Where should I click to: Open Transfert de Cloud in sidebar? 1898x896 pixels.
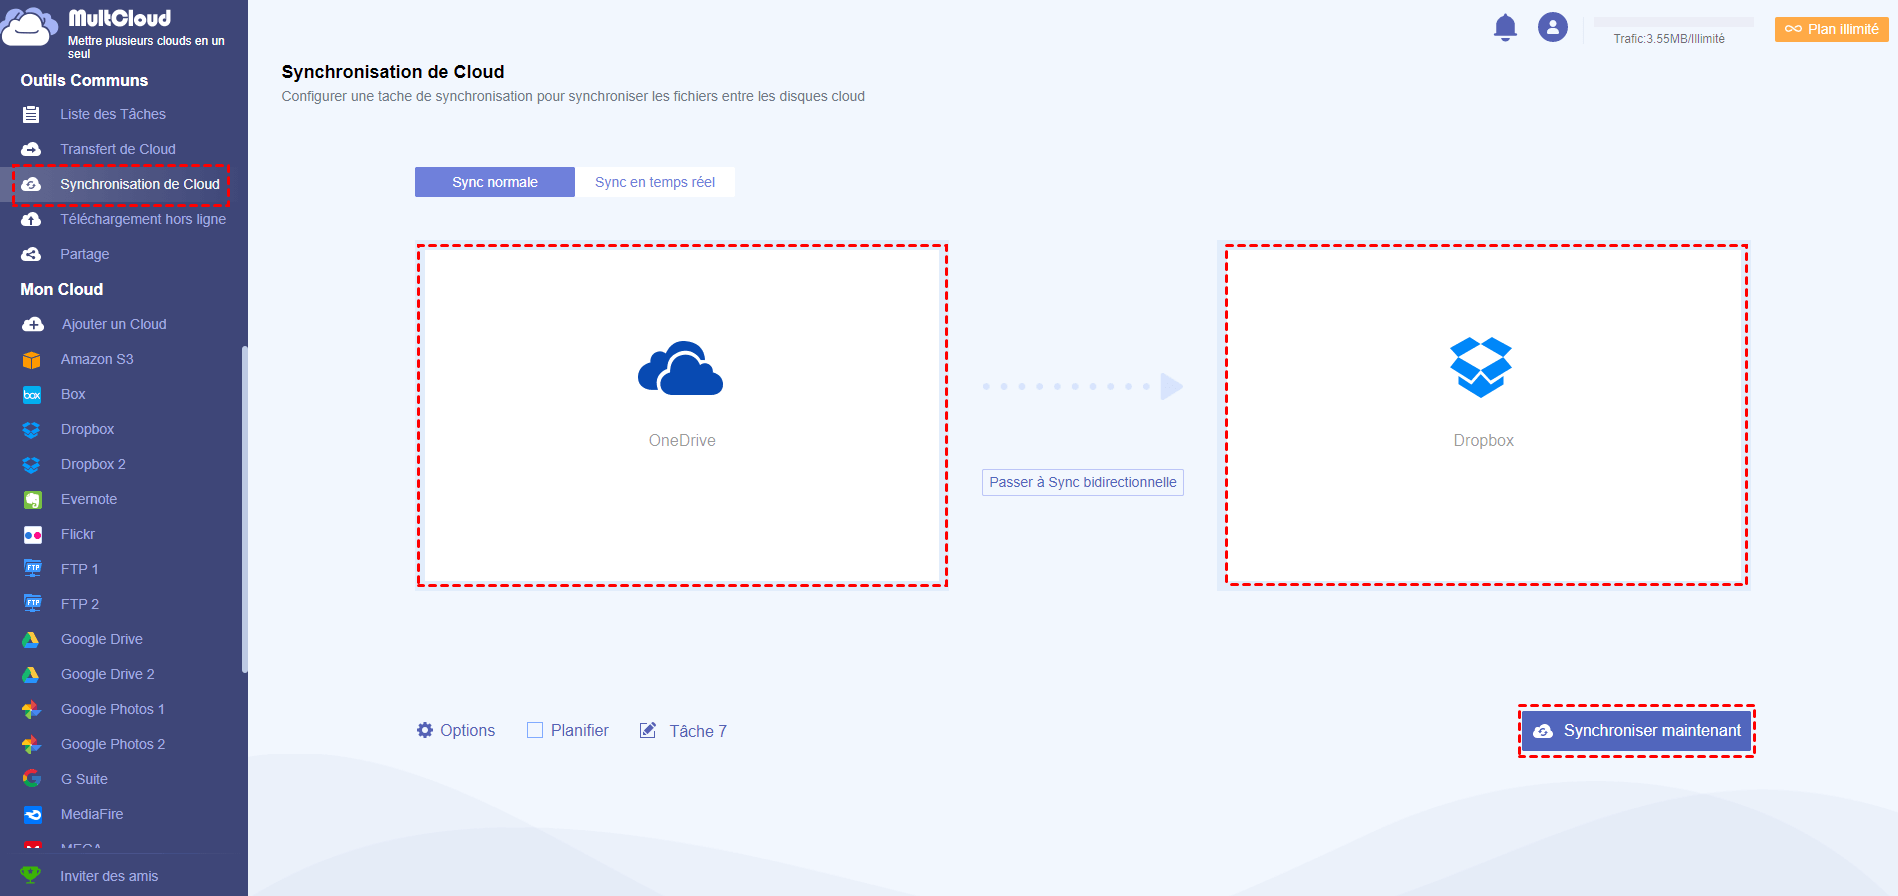pyautogui.click(x=118, y=149)
